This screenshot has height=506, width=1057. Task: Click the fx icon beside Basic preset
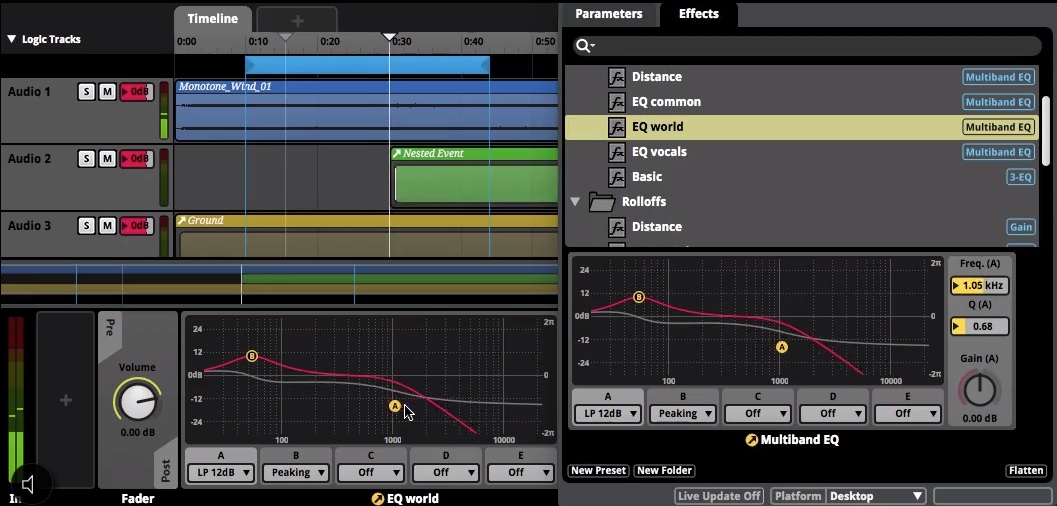(617, 177)
